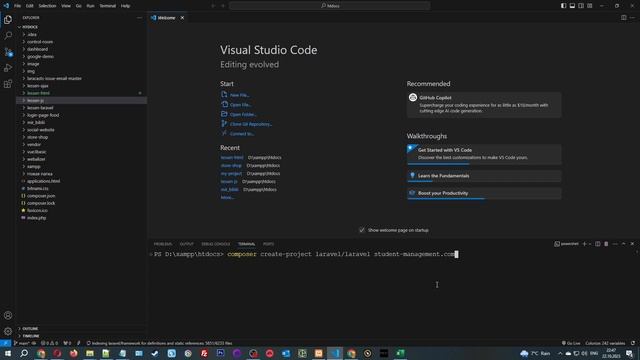Open Get Started with VS Code walkthrough
The height and width of the screenshot is (360, 640).
484,154
